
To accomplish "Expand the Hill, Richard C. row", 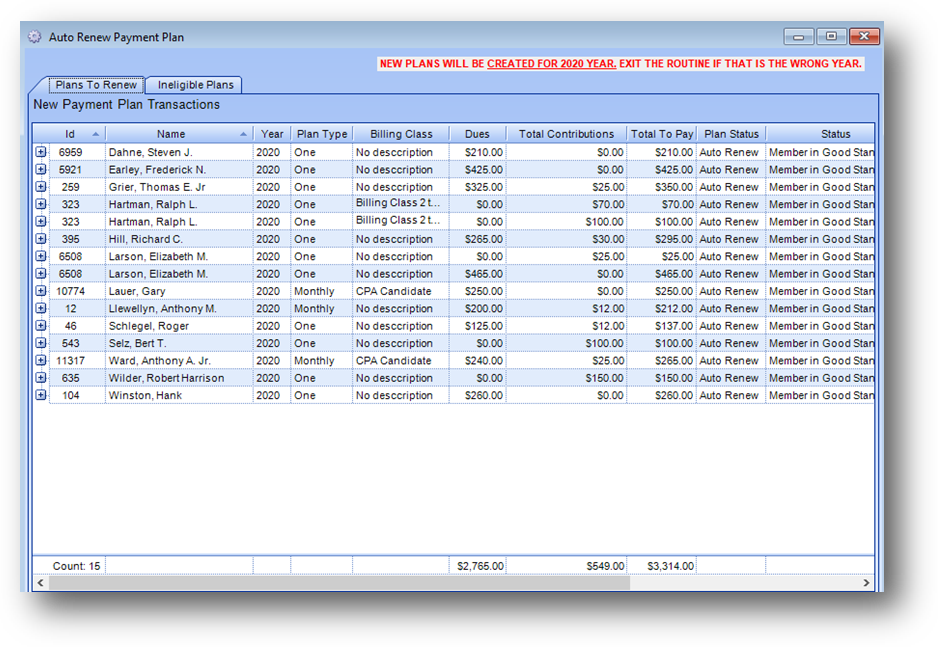I will 41,239.
